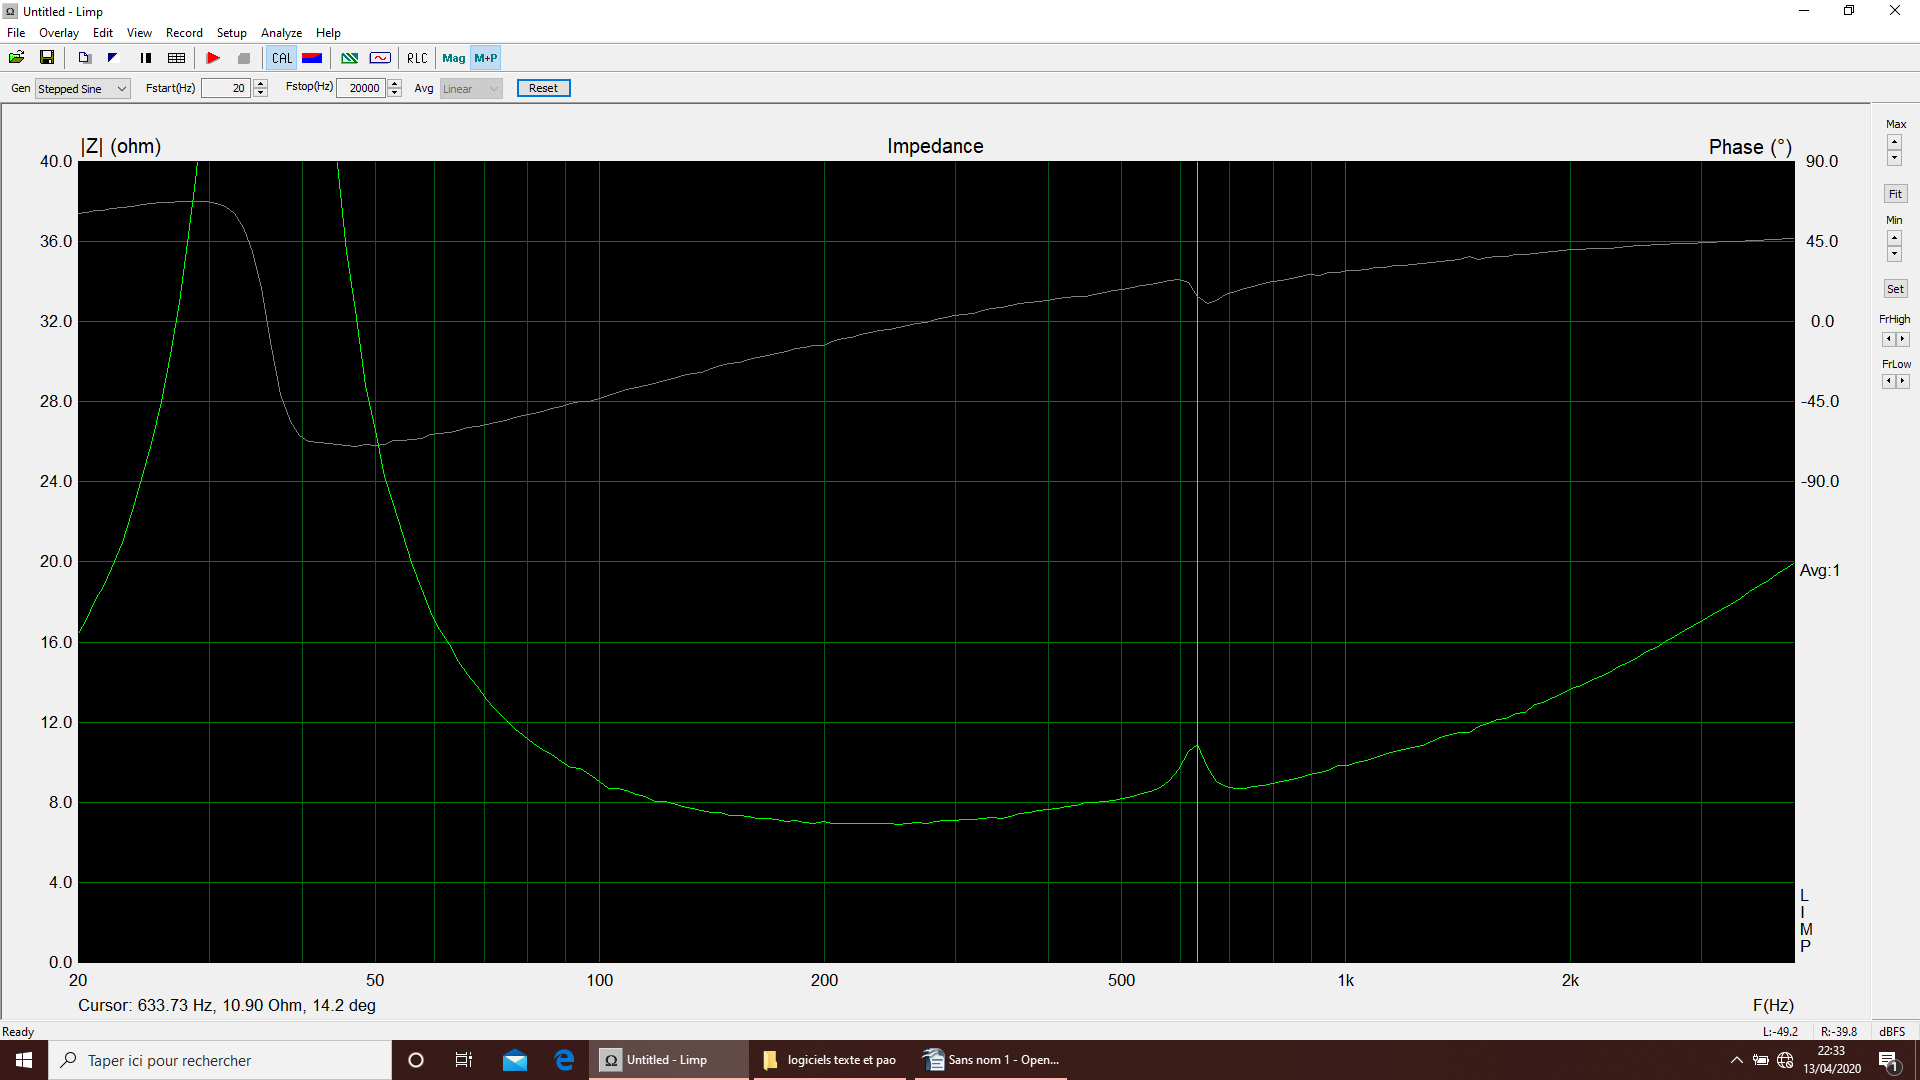Click the Fit button on right panel

pos(1895,194)
